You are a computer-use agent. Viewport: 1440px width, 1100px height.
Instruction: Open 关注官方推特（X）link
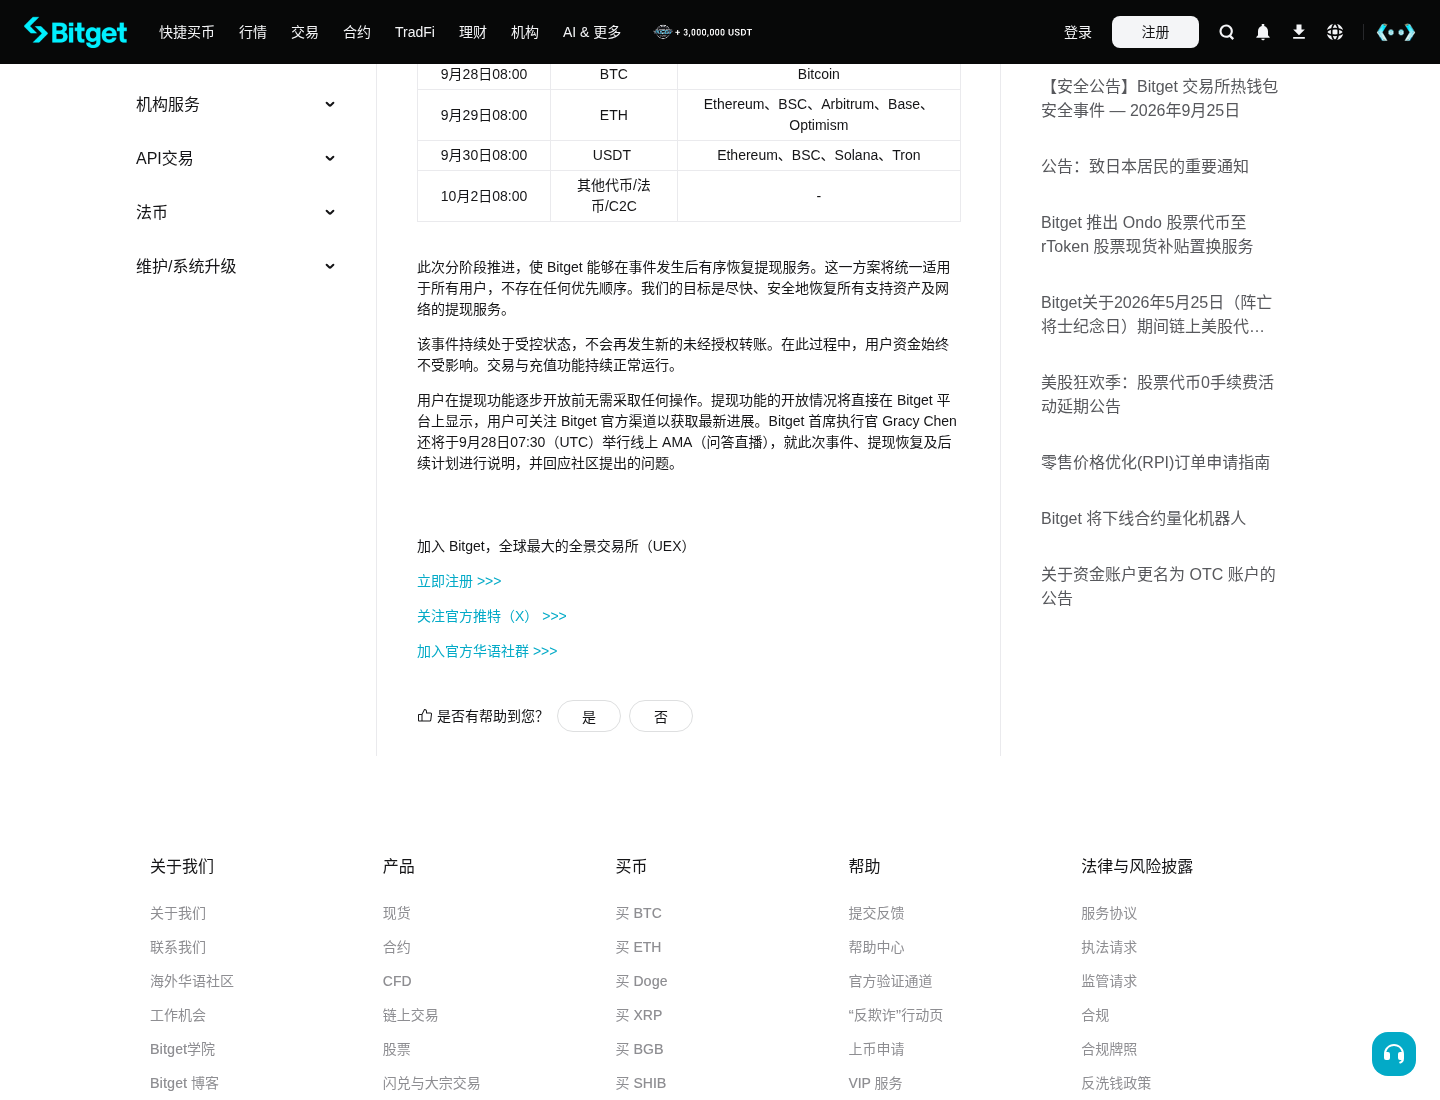(x=492, y=616)
